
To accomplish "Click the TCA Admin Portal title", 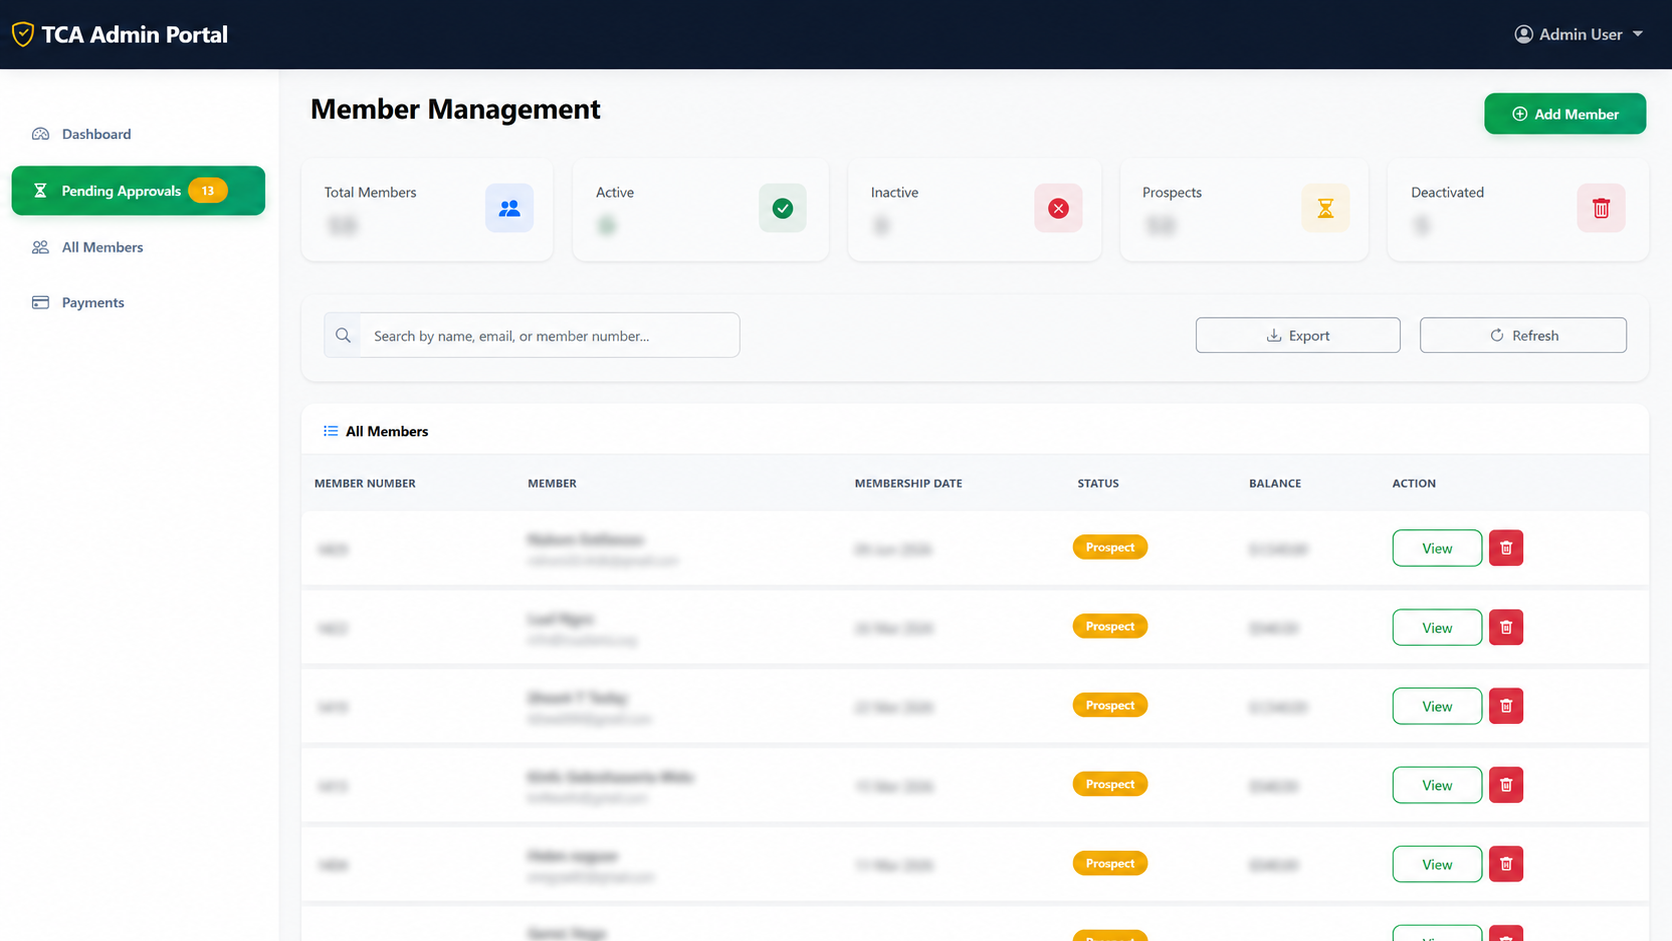I will coord(134,34).
